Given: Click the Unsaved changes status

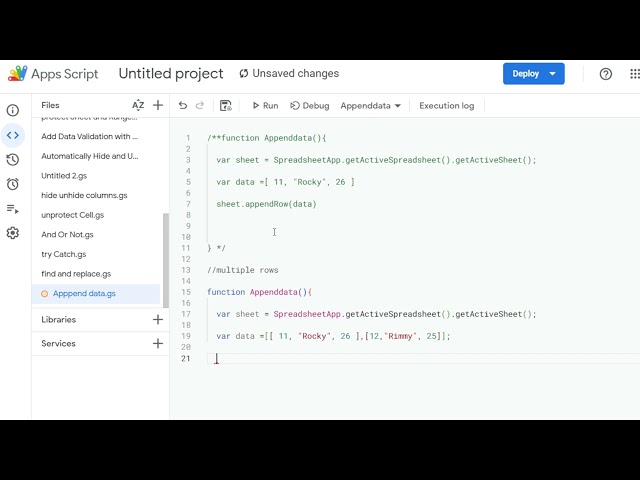Looking at the screenshot, I should pos(289,73).
